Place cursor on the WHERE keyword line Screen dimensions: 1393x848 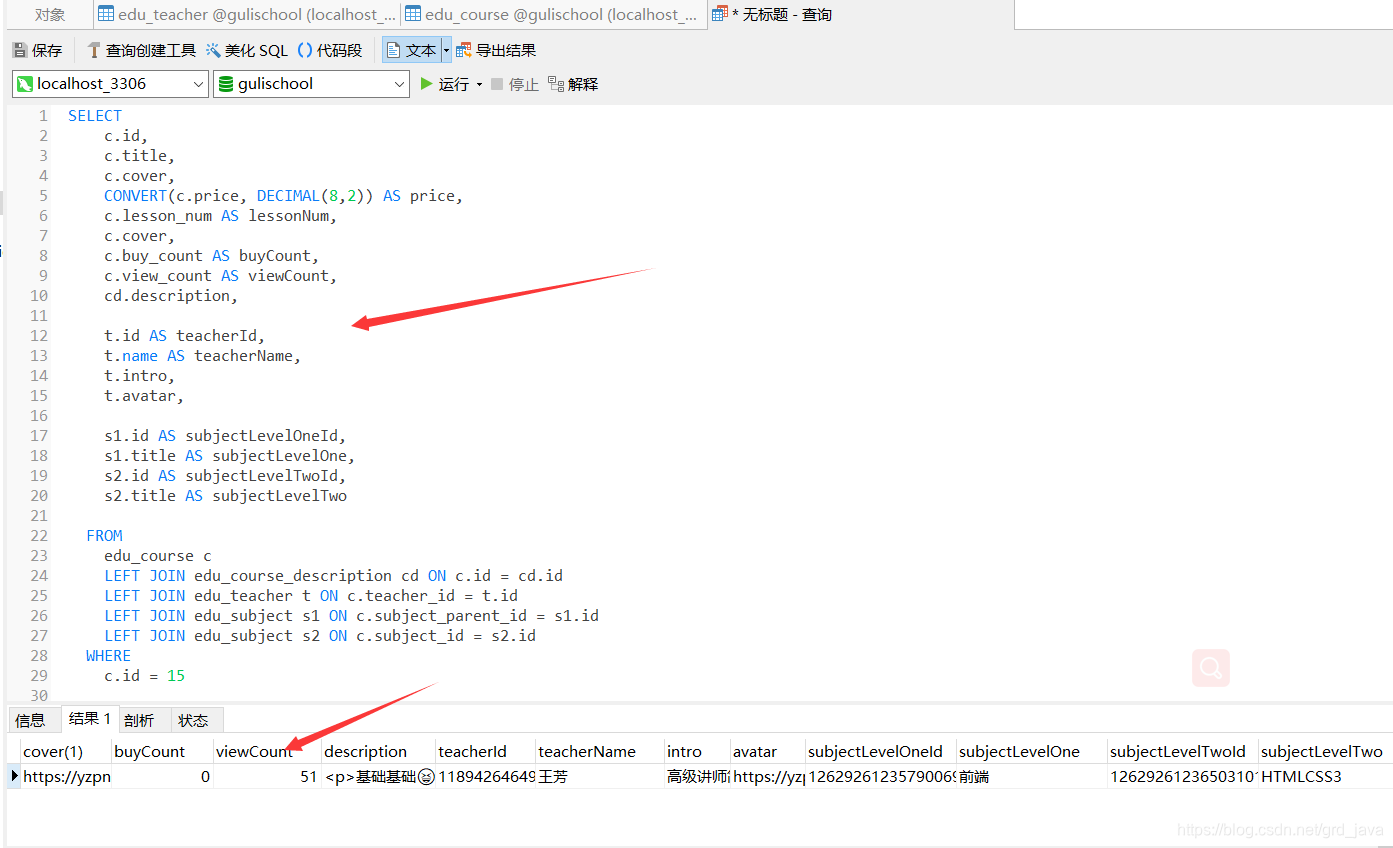(108, 656)
